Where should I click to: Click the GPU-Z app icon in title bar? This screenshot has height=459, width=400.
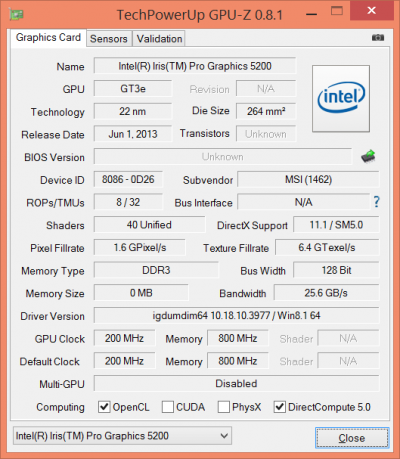(16, 14)
